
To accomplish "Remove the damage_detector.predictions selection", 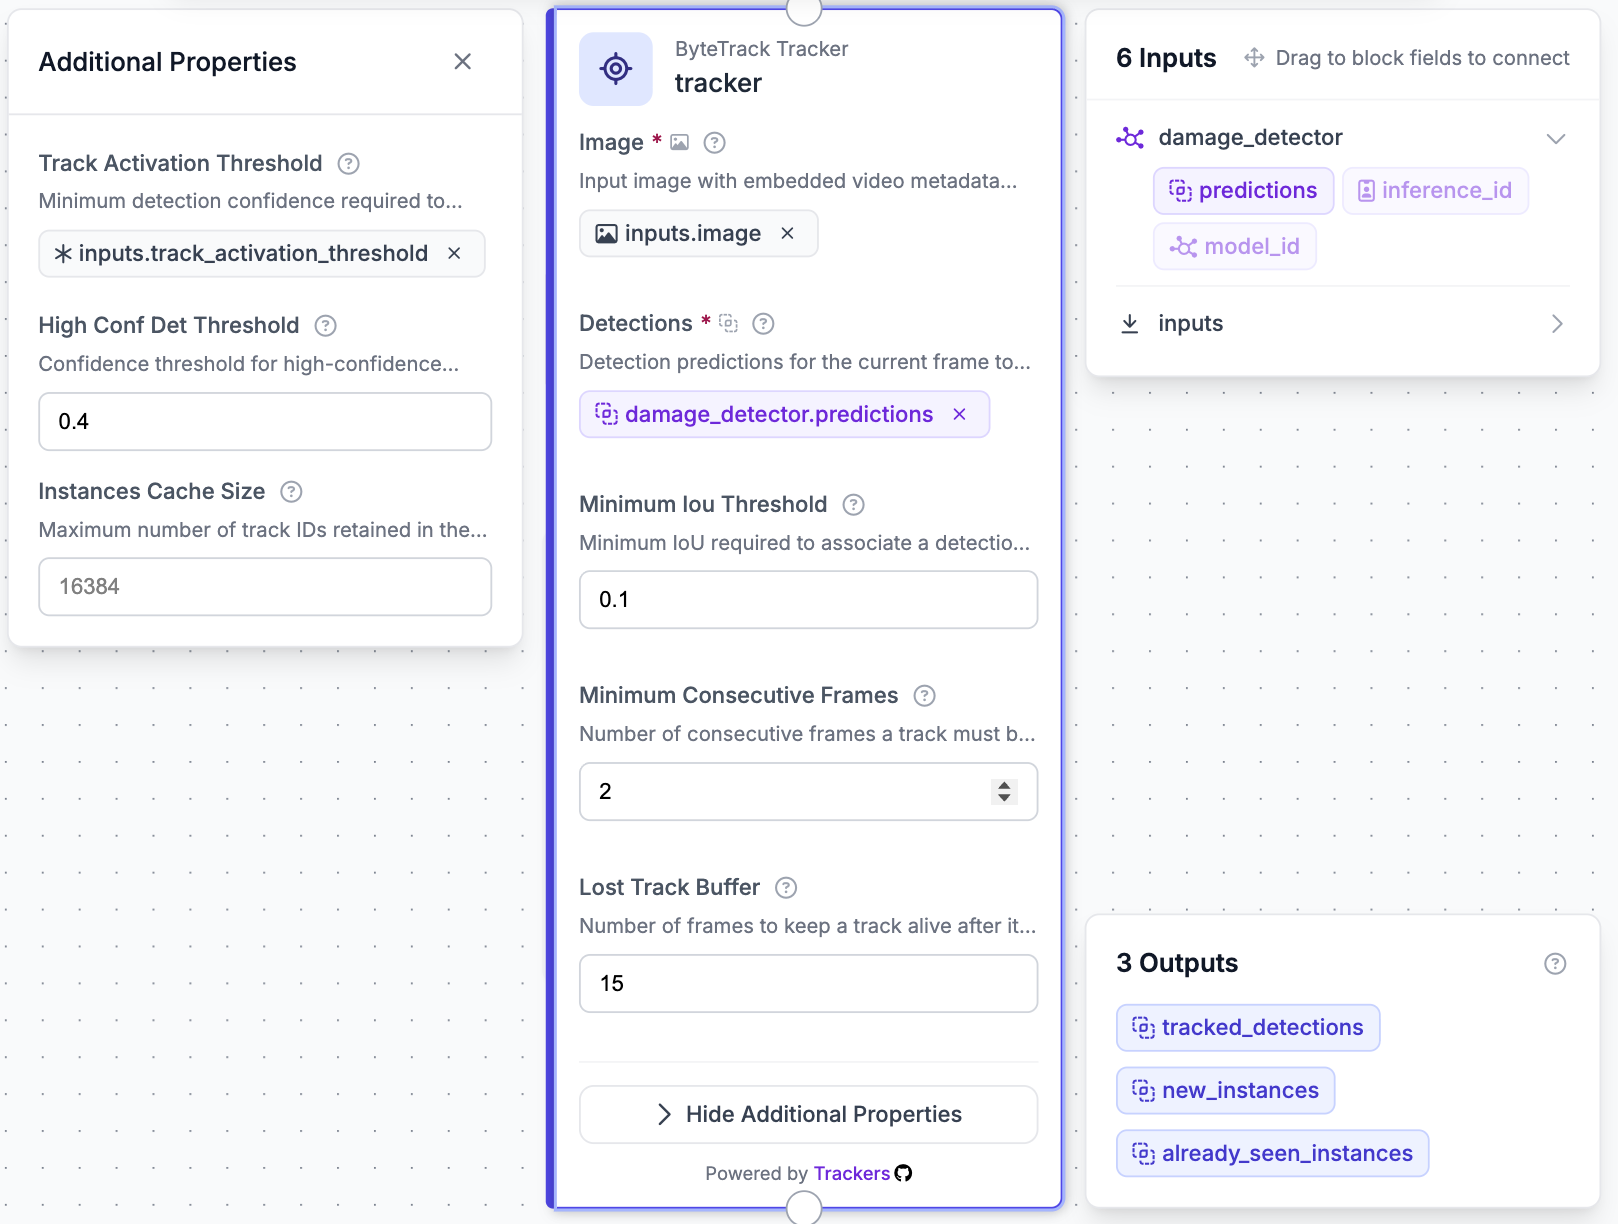I will (x=959, y=414).
